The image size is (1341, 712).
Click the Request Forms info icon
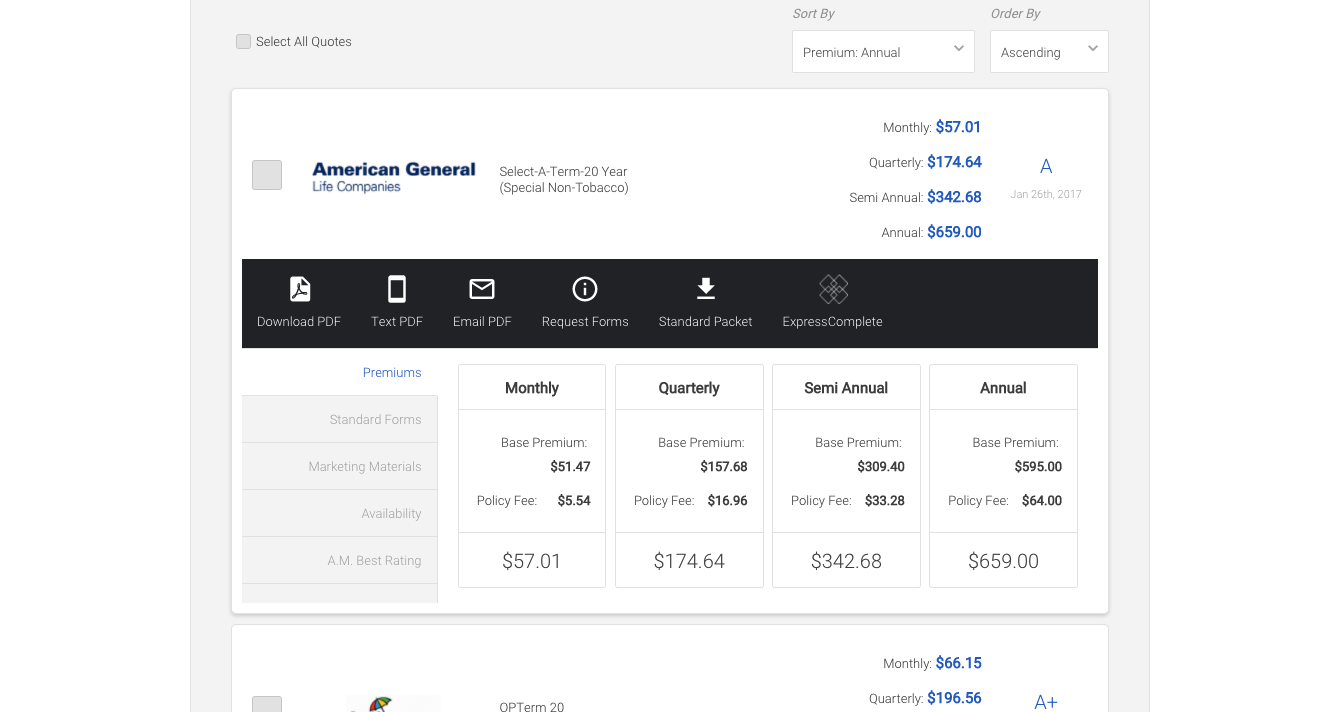pos(585,289)
